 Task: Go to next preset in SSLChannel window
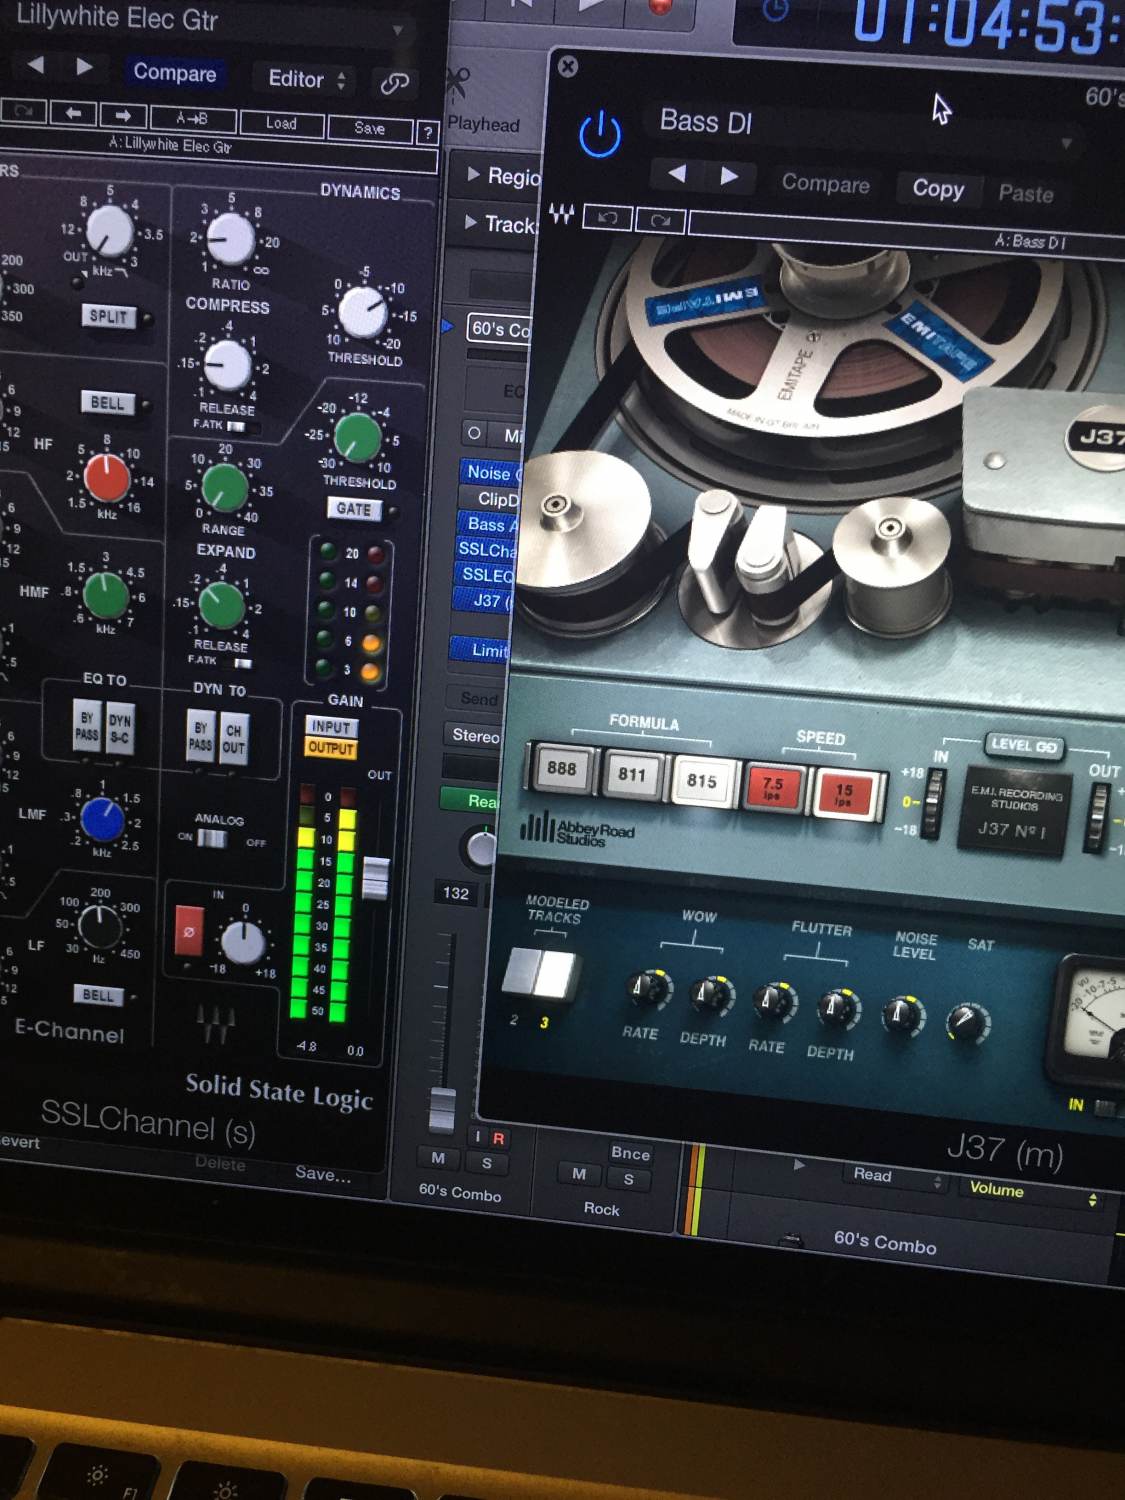point(84,66)
